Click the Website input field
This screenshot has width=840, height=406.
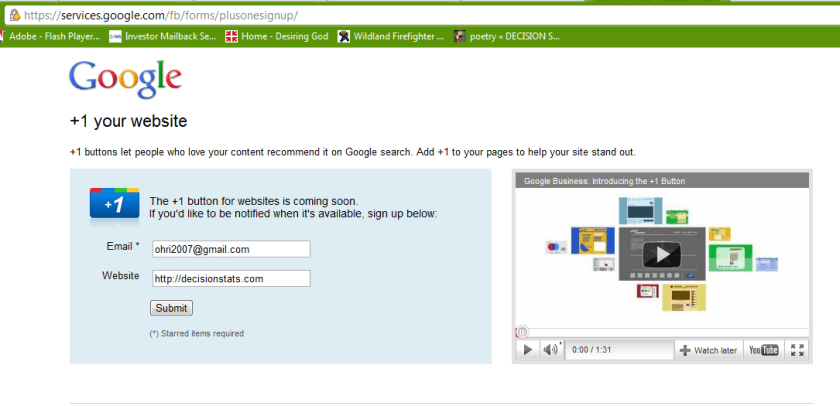[230, 279]
